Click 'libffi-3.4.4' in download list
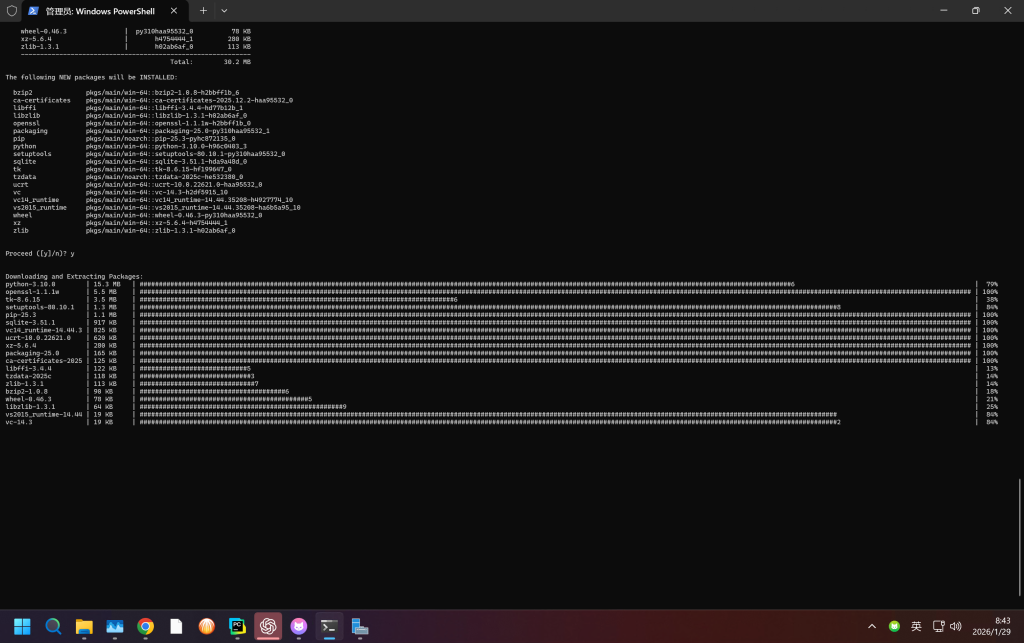The image size is (1024, 643). [x=28, y=369]
